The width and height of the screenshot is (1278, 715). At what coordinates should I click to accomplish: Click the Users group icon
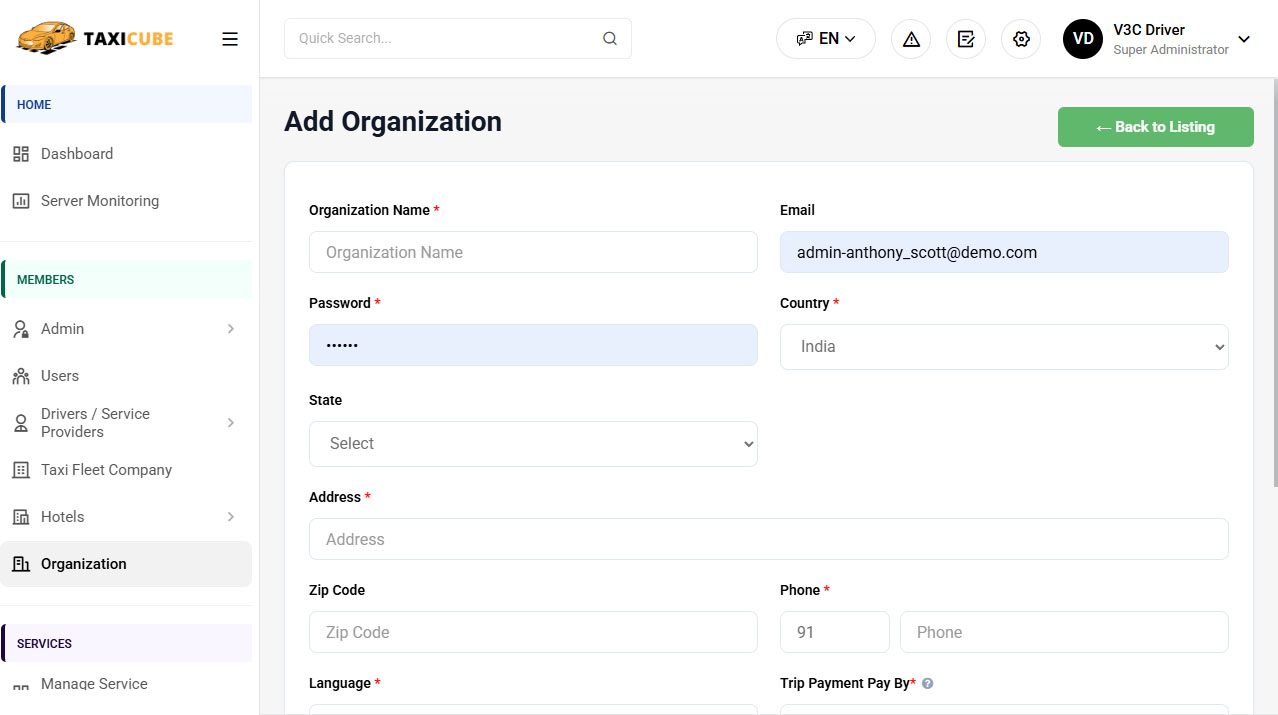tap(21, 376)
